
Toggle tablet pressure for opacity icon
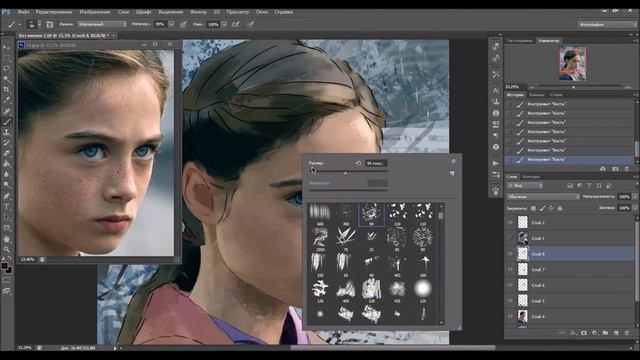(x=183, y=24)
